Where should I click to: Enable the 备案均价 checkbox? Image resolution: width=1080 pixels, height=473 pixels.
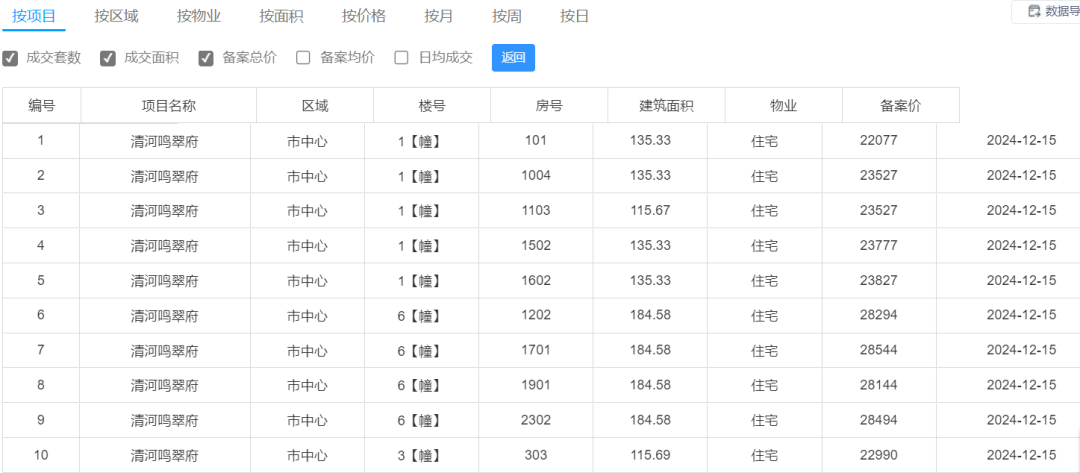click(304, 58)
